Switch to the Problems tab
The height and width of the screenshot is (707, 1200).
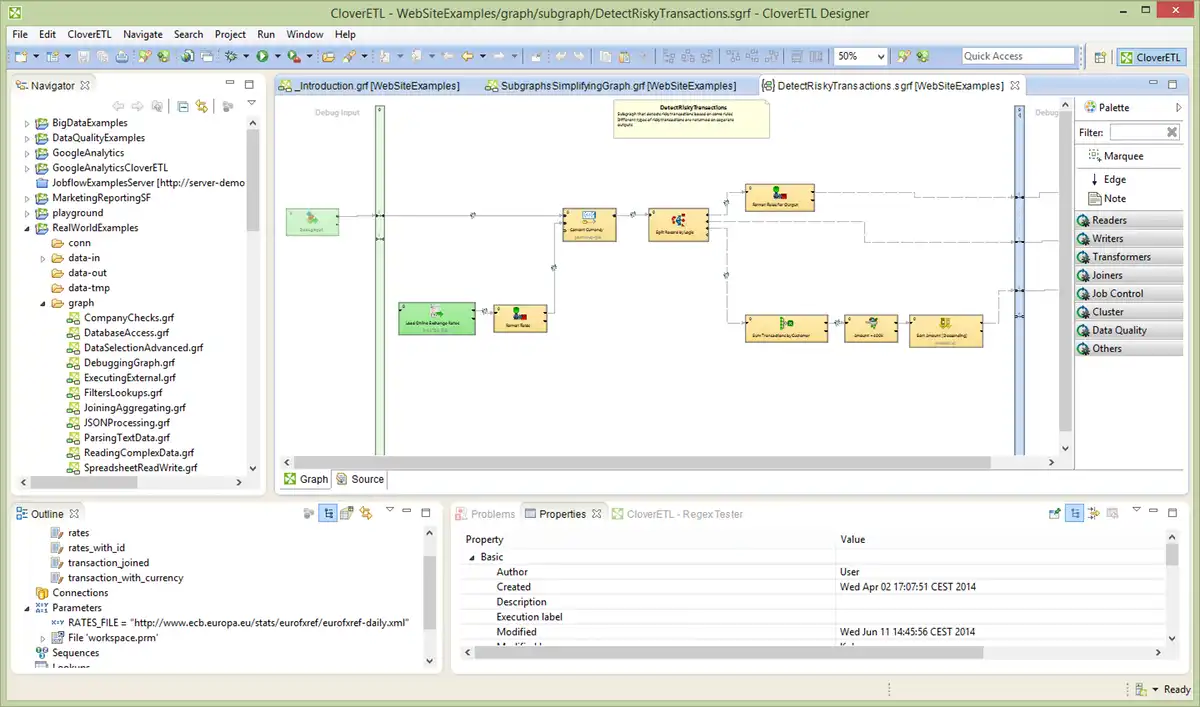coord(485,514)
